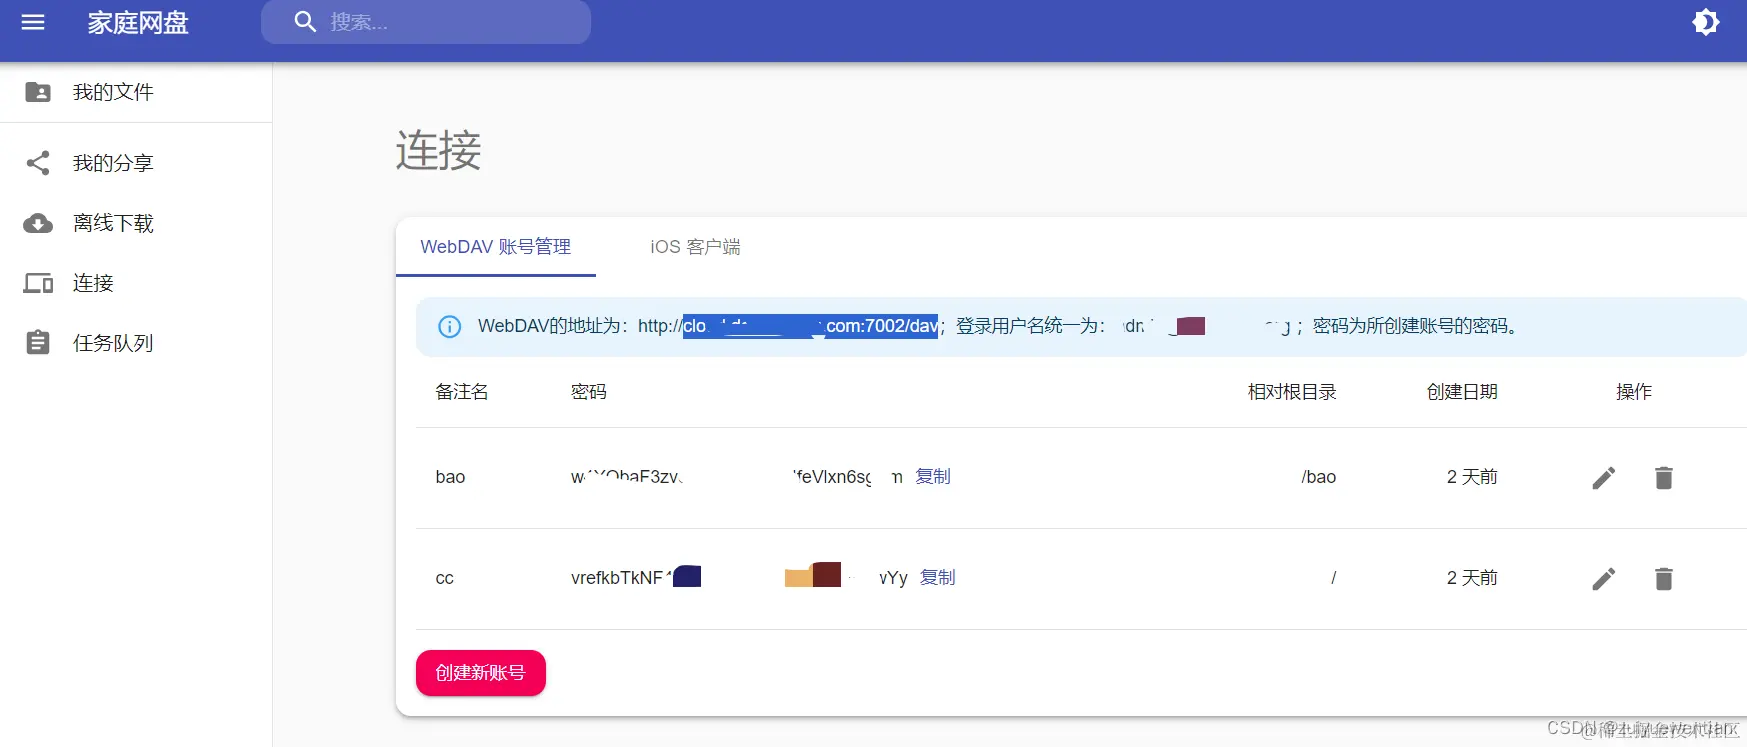Click the 连接 page heading
The image size is (1747, 747).
438,151
